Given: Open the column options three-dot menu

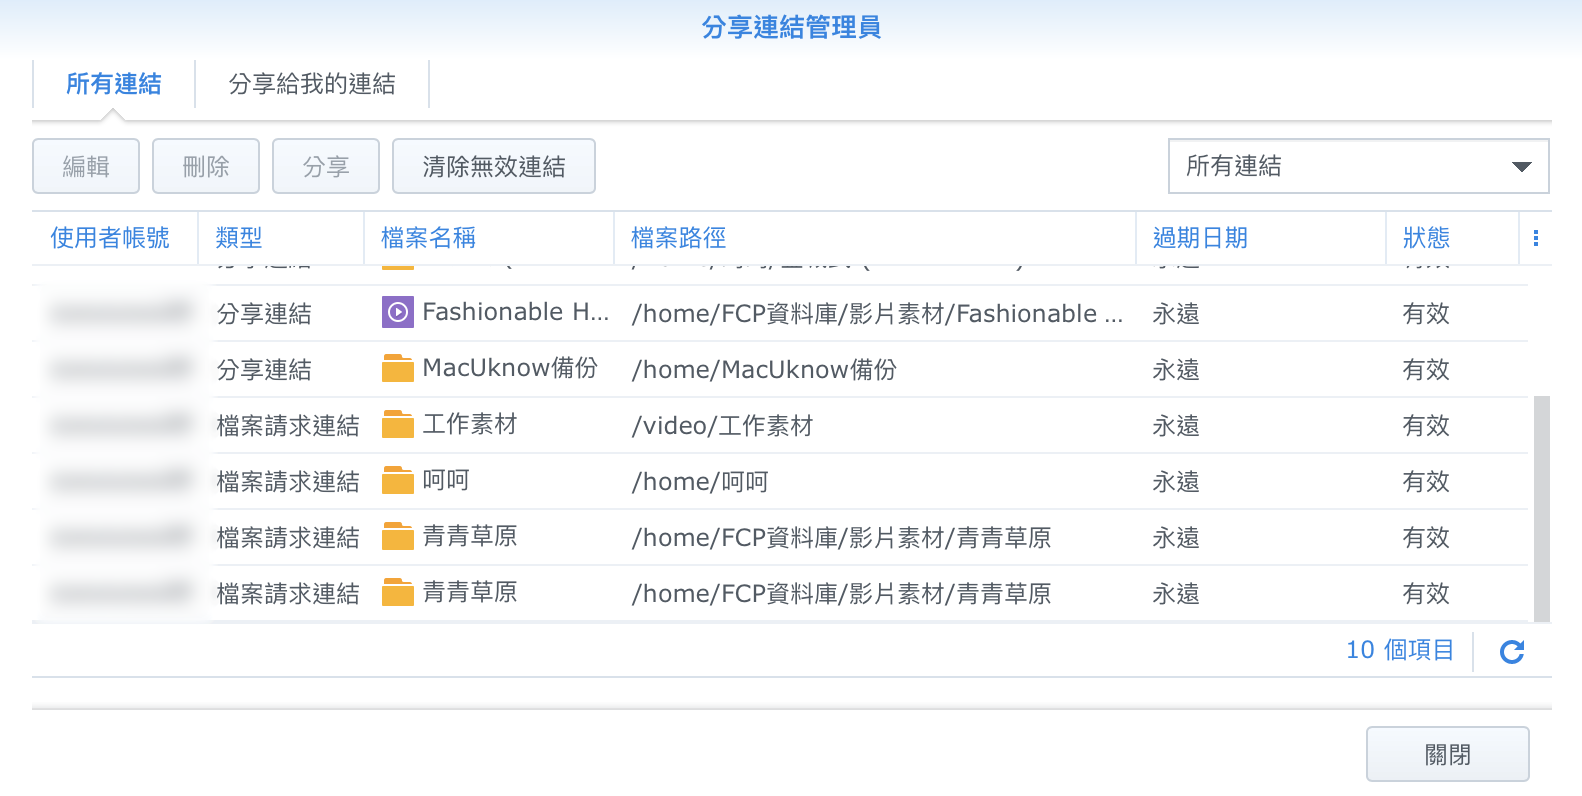Looking at the screenshot, I should [1535, 238].
